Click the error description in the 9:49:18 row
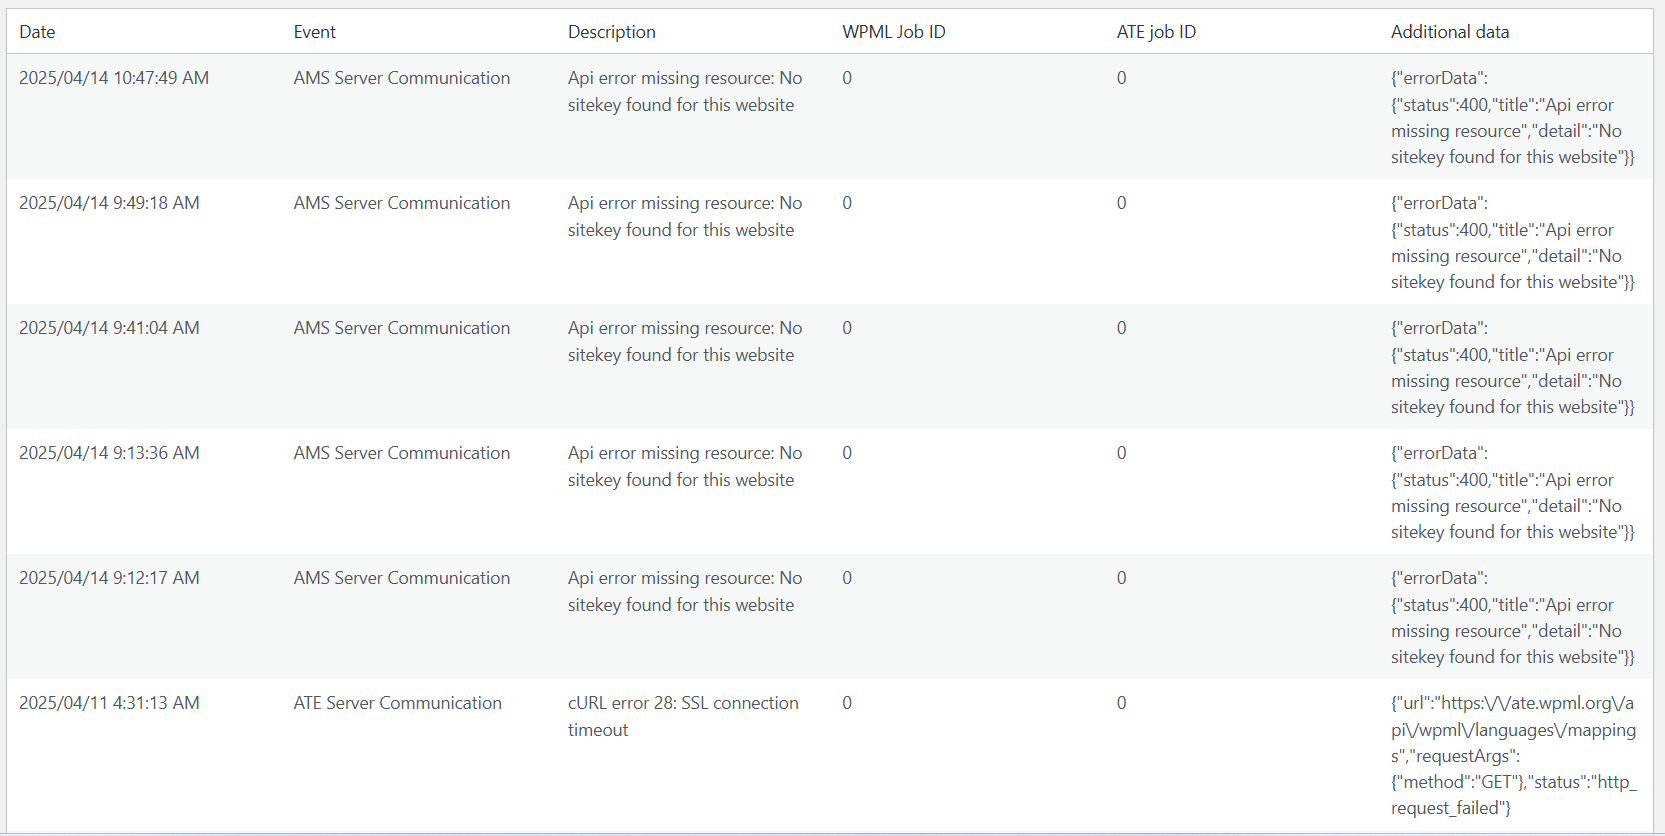The width and height of the screenshot is (1665, 836). tap(684, 216)
